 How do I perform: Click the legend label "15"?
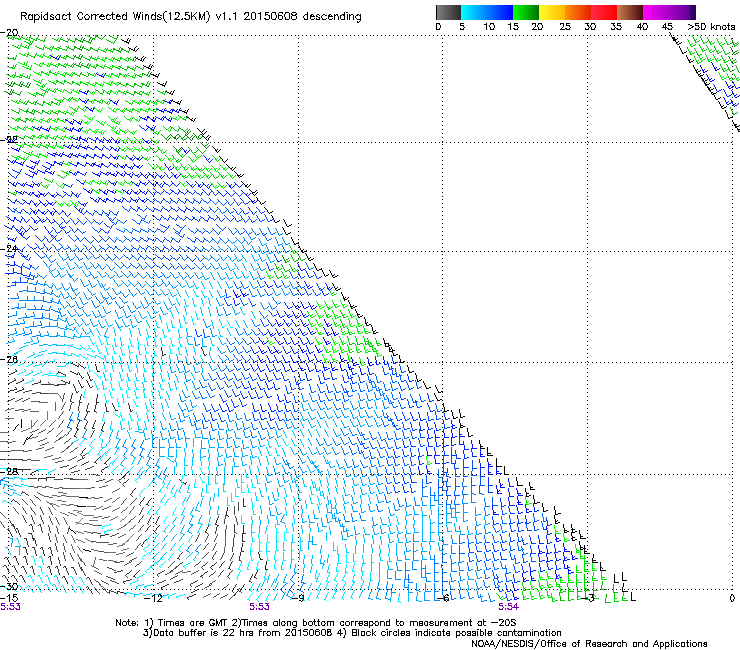513,27
